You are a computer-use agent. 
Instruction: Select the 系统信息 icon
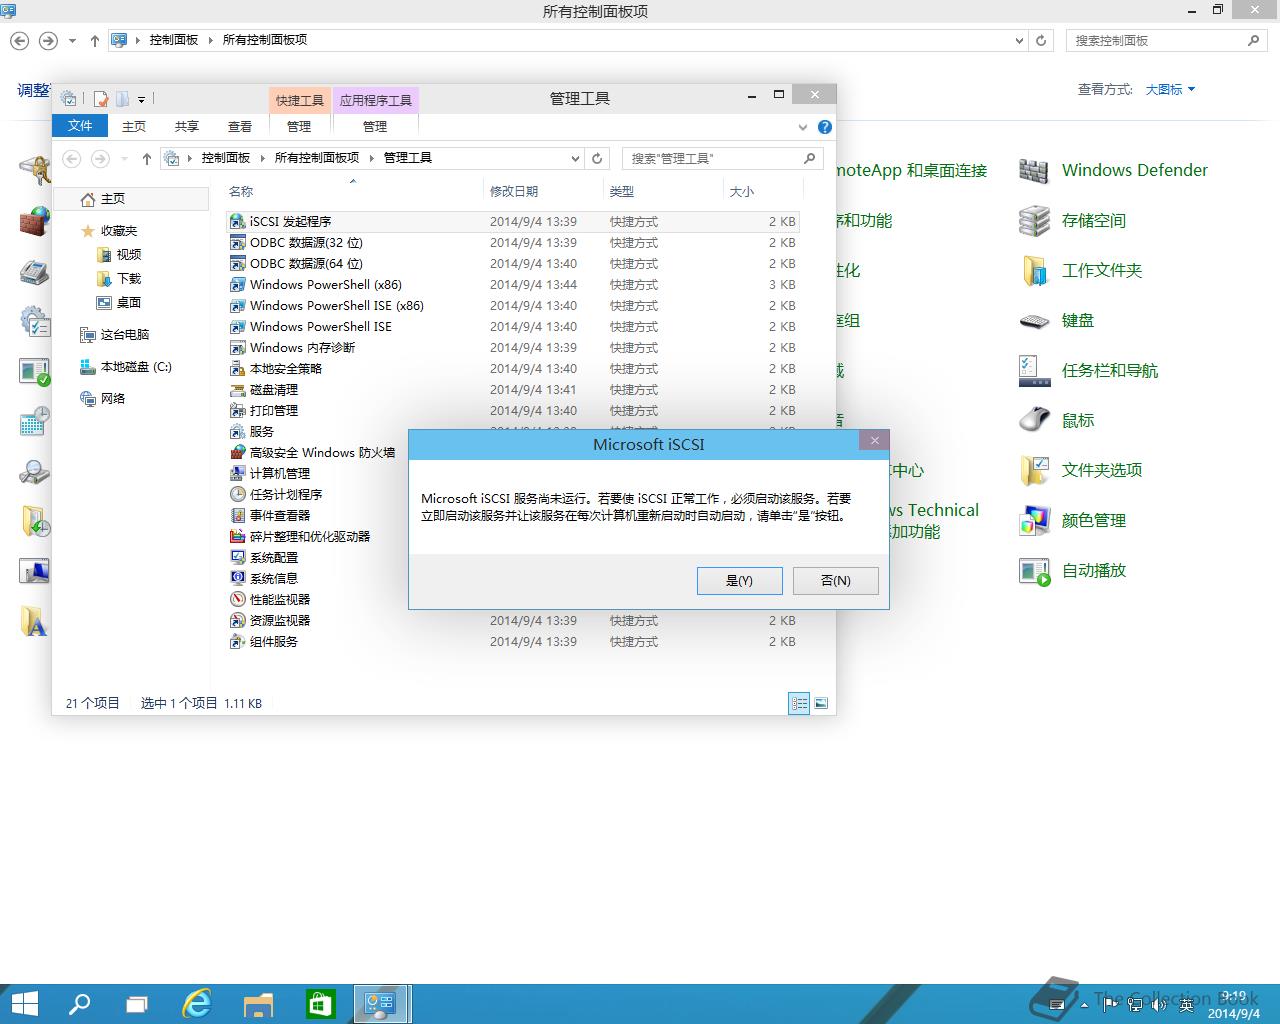[238, 578]
